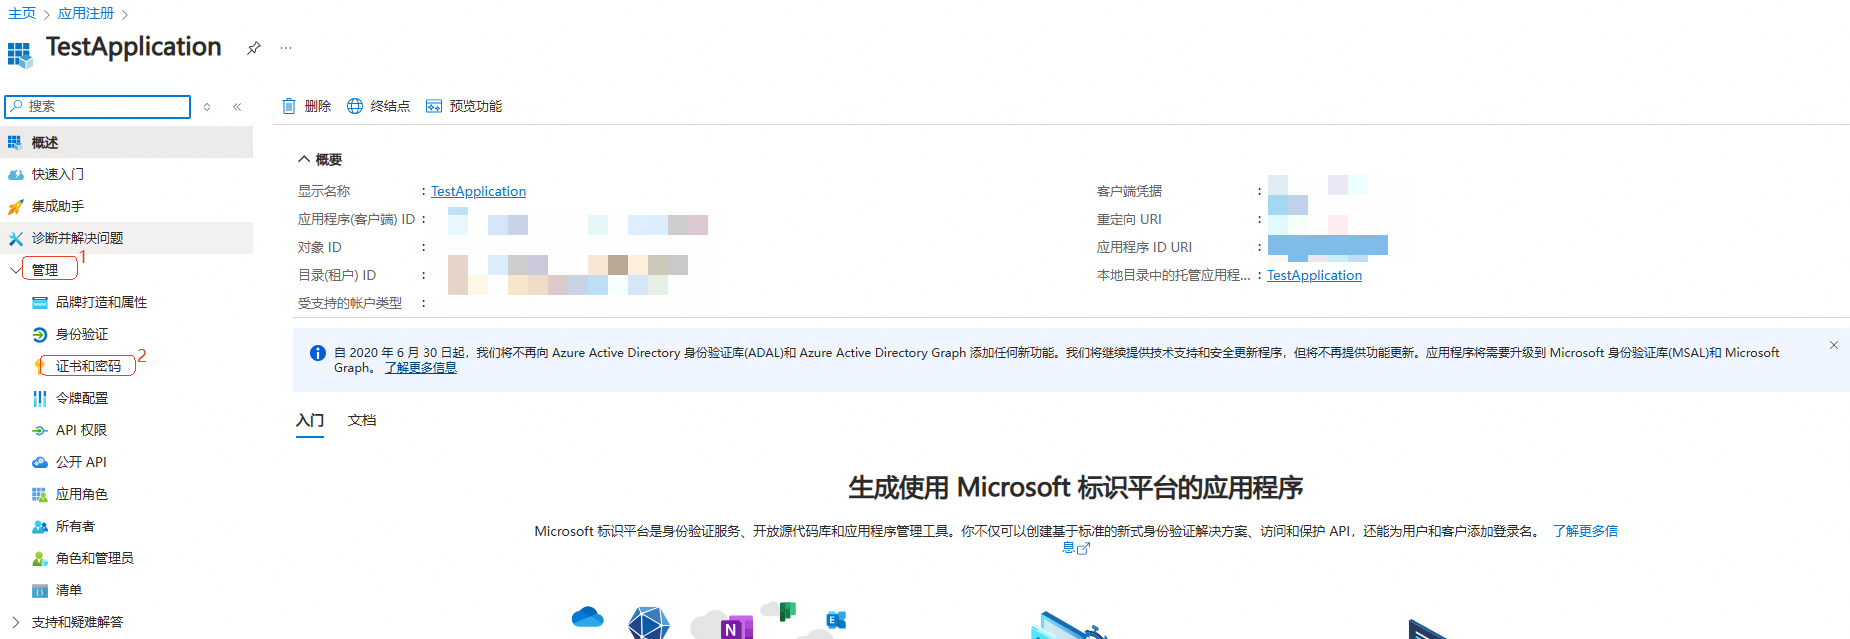Click the 诊断并解决问题 wrench icon
Image resolution: width=1850 pixels, height=639 pixels.
[15, 238]
